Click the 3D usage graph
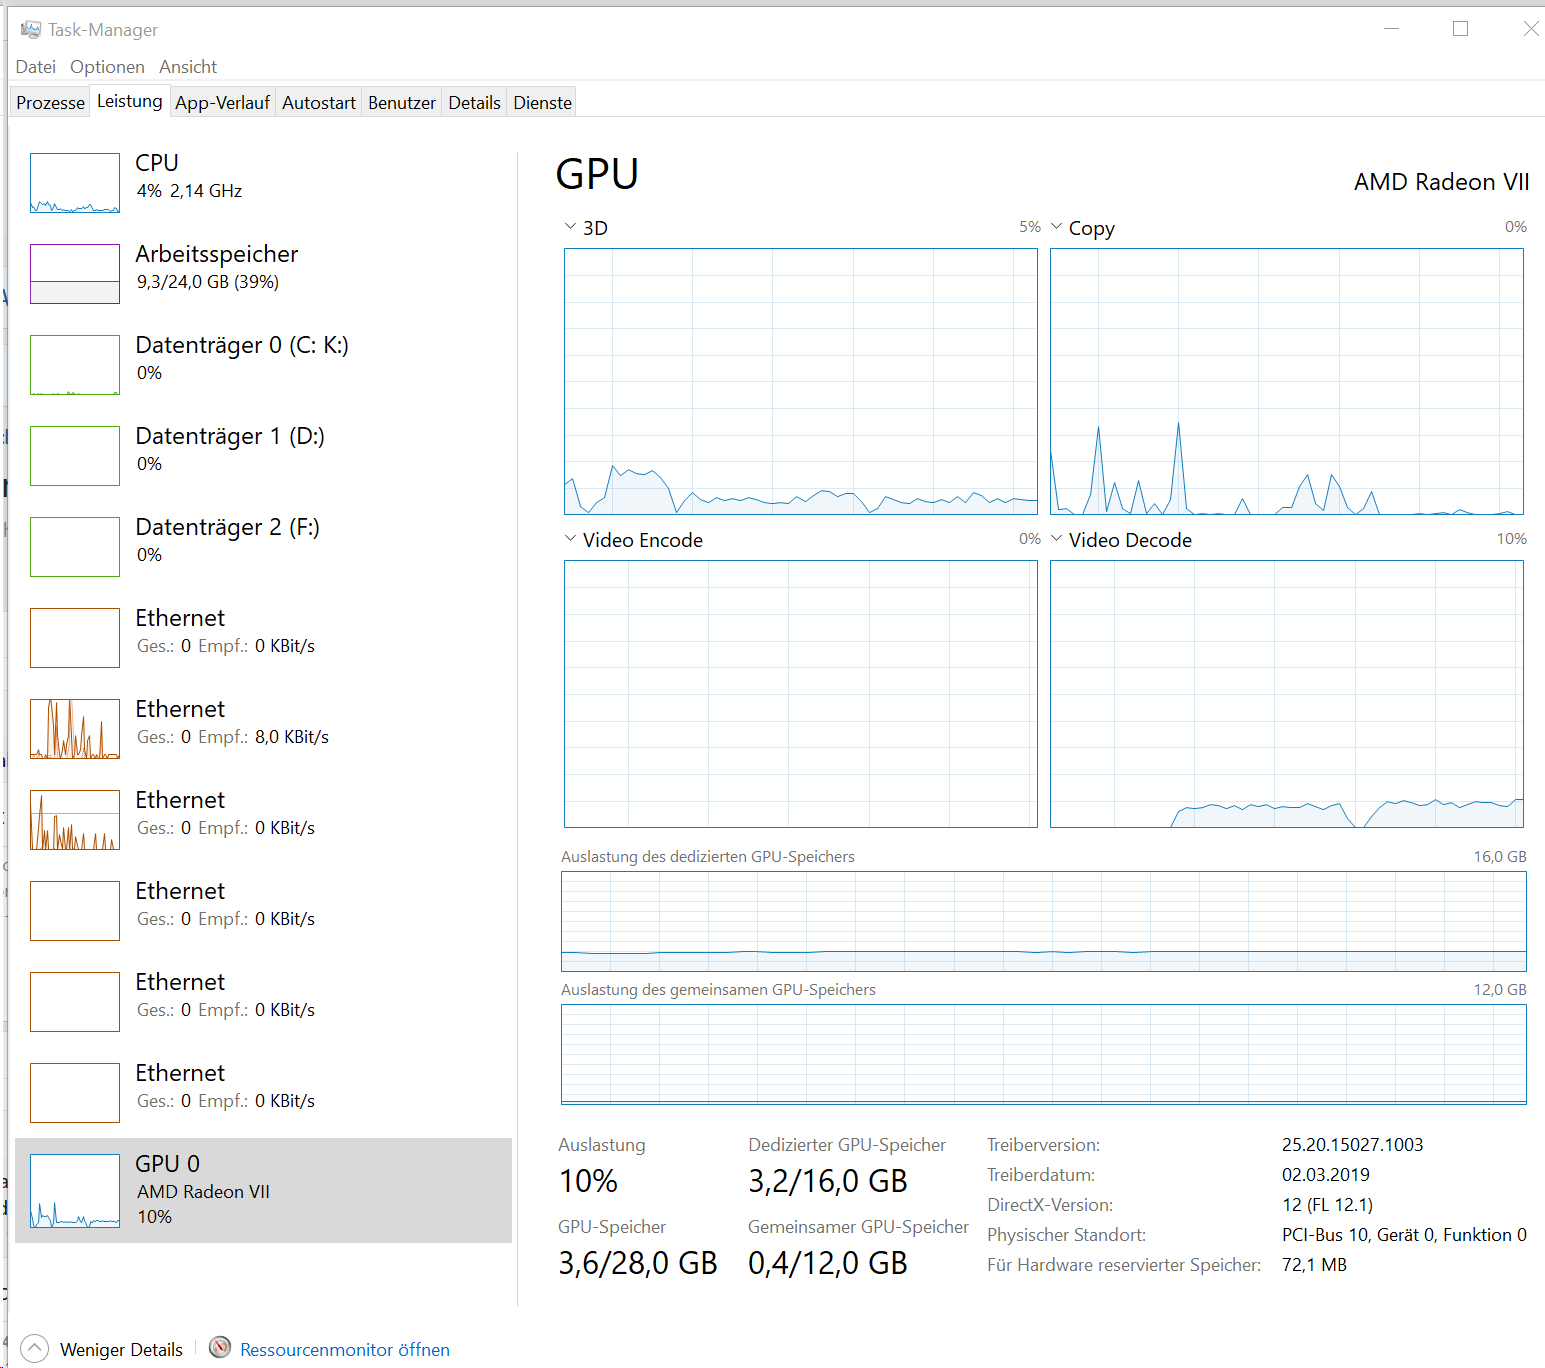 (x=801, y=382)
